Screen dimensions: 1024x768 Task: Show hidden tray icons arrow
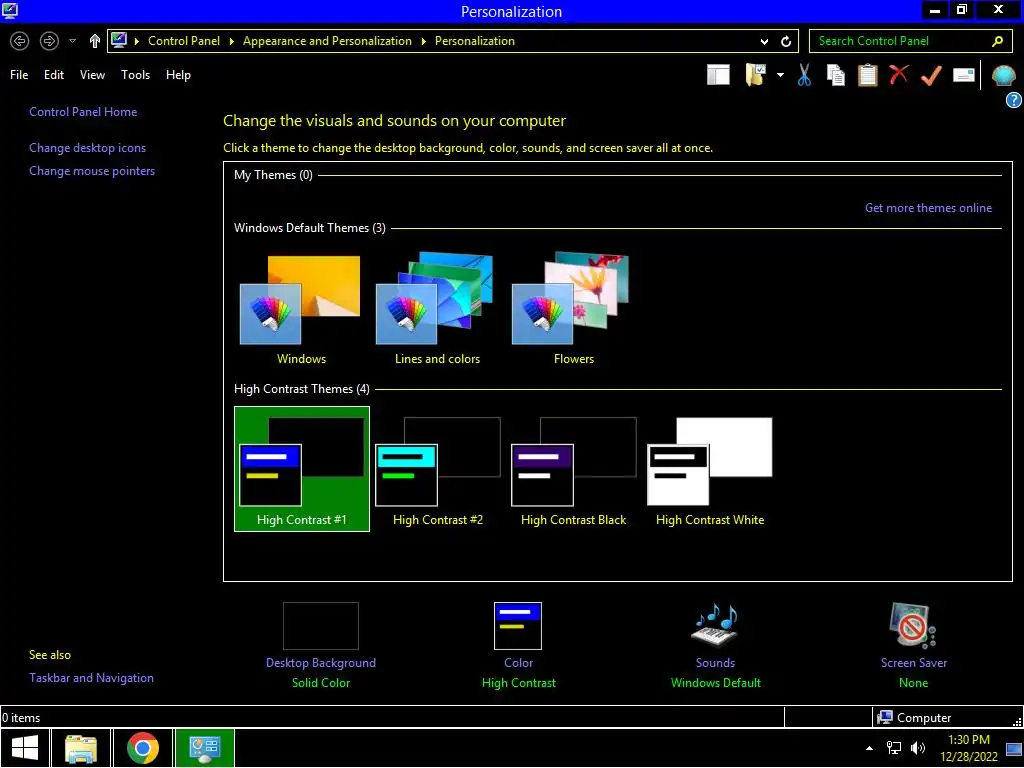(869, 748)
